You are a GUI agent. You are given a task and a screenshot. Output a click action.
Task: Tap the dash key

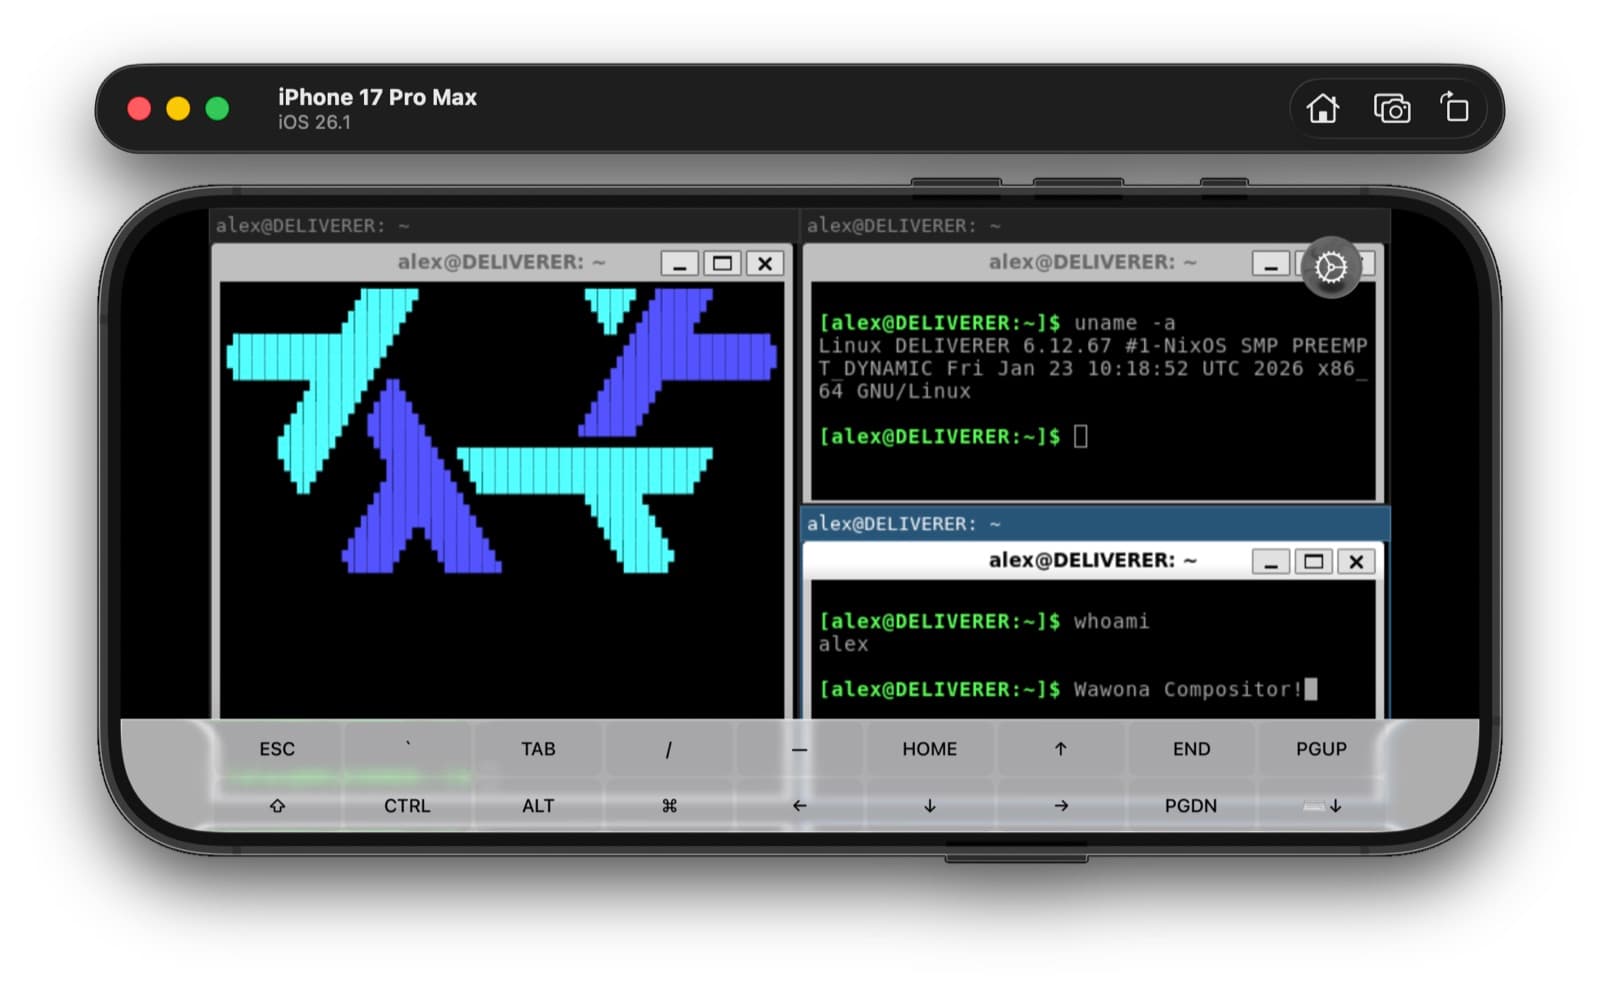tap(799, 749)
